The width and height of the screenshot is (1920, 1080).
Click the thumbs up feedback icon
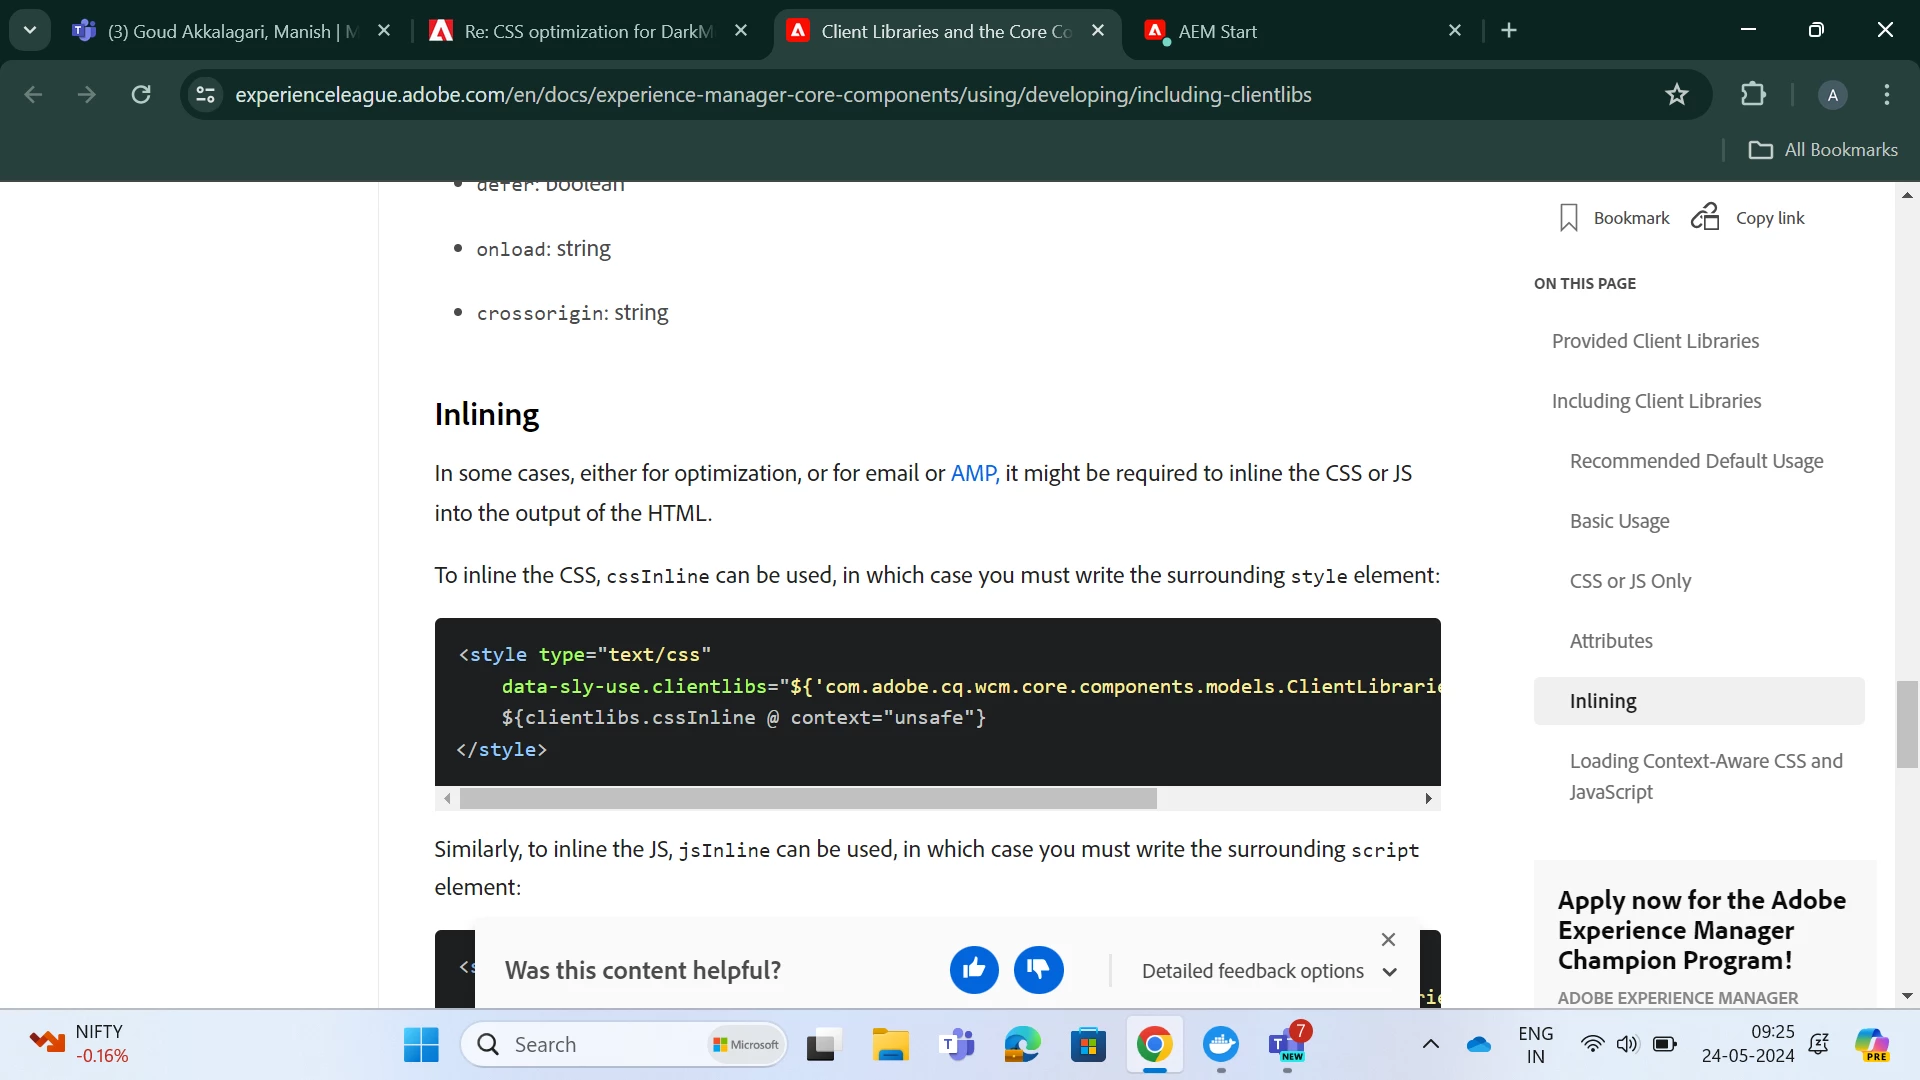(x=974, y=969)
